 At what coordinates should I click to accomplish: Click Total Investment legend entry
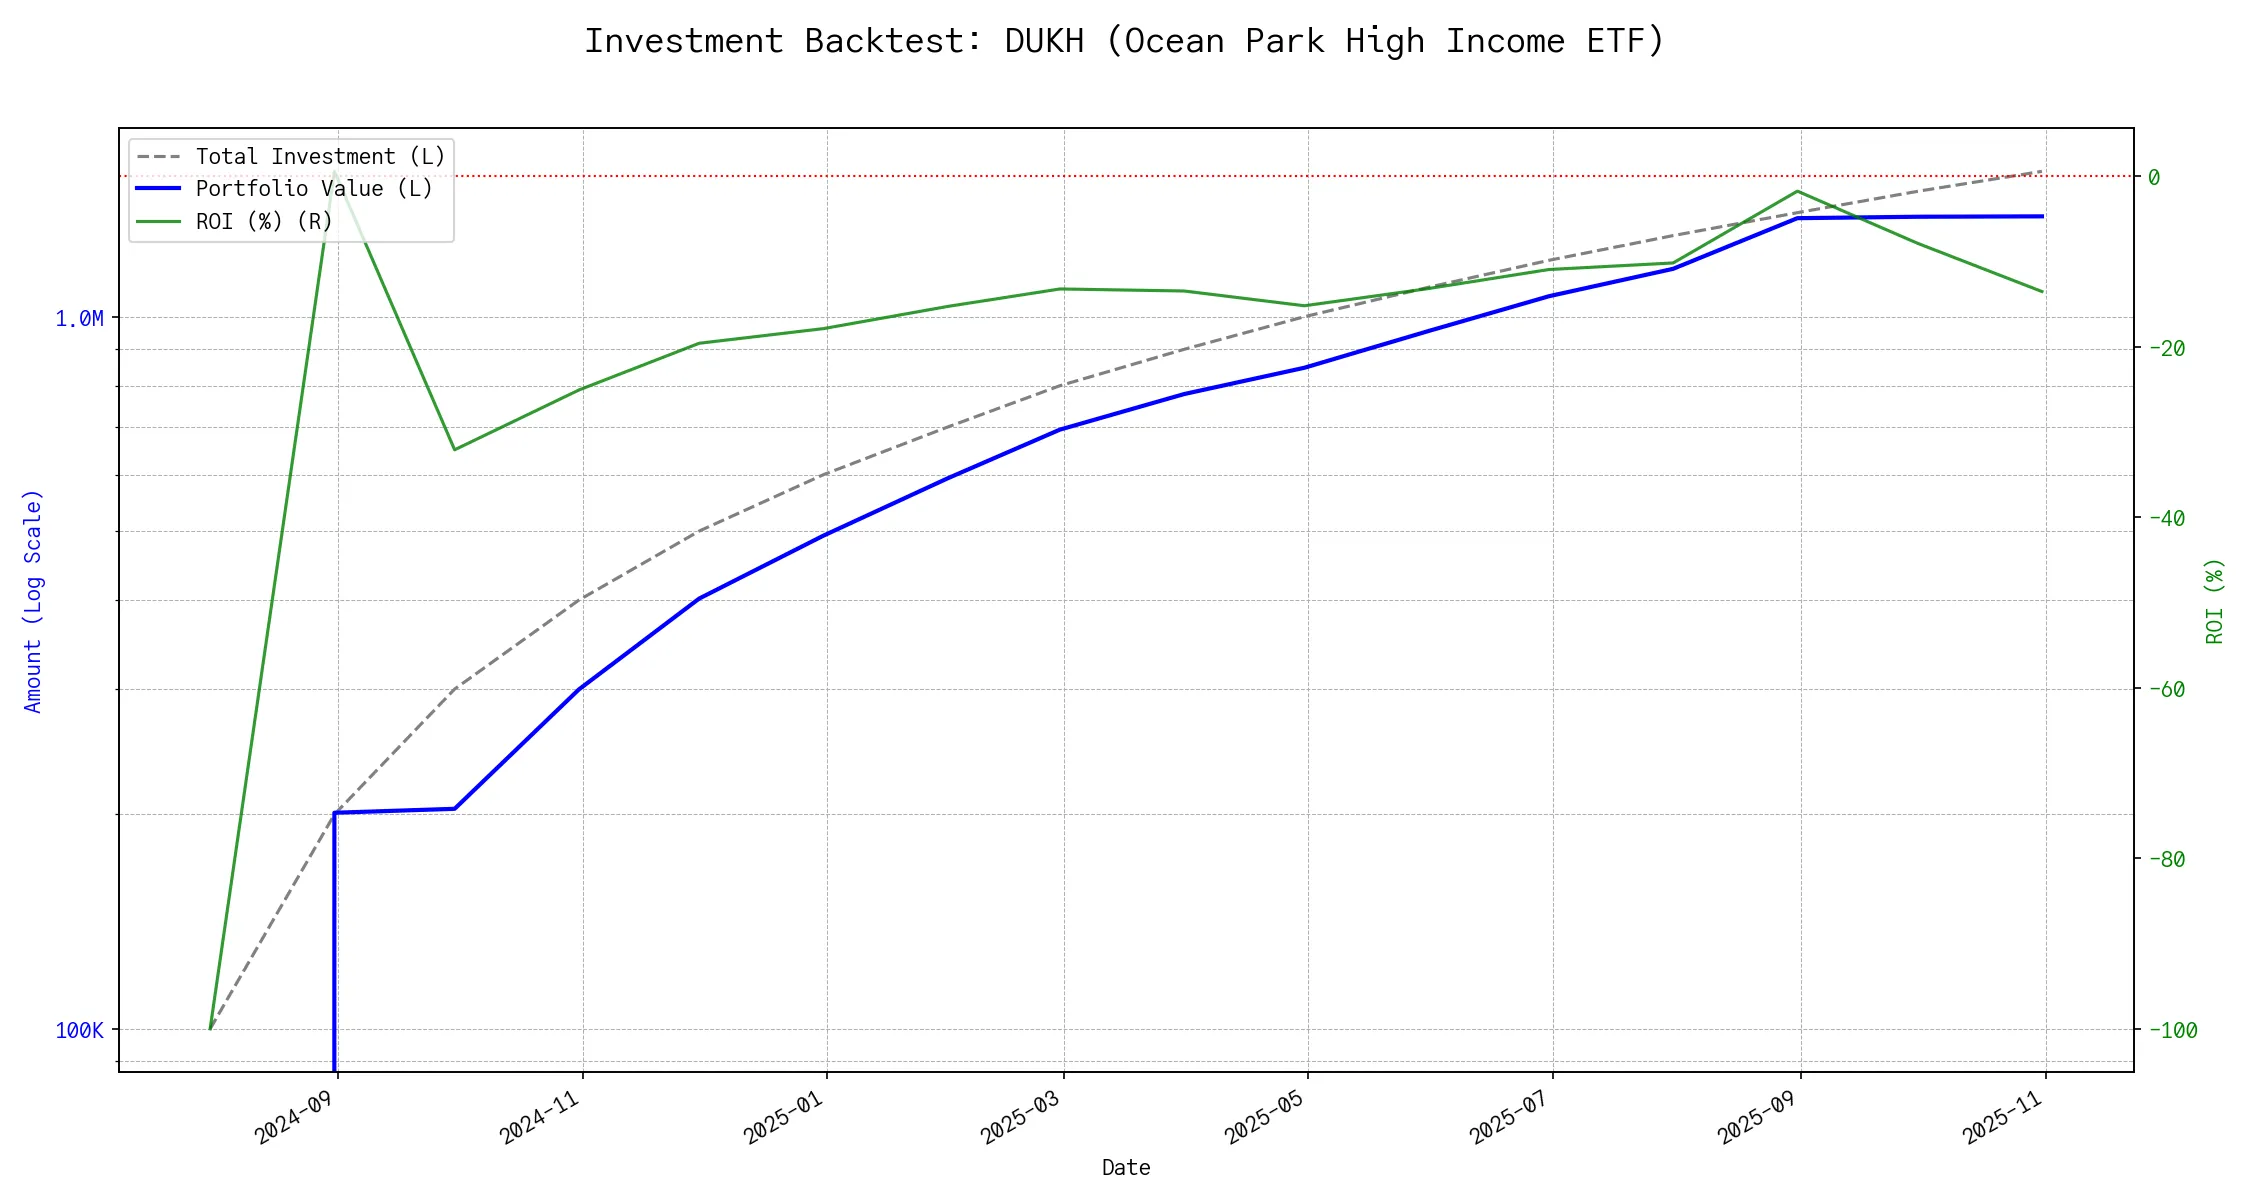tap(320, 157)
